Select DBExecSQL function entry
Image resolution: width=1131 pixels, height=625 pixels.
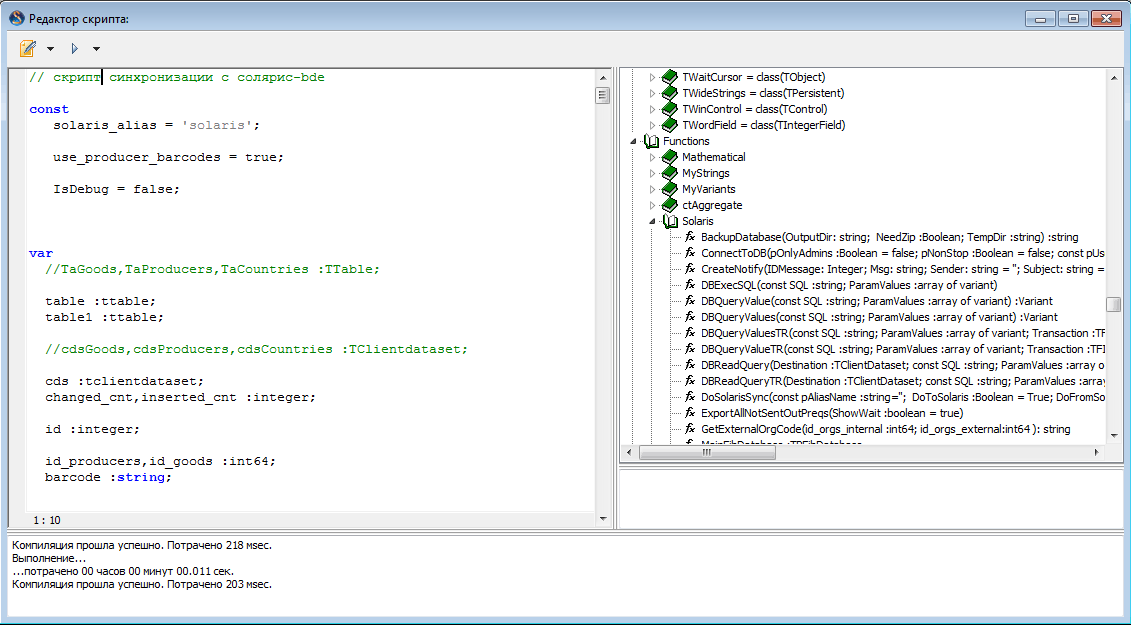tap(849, 285)
